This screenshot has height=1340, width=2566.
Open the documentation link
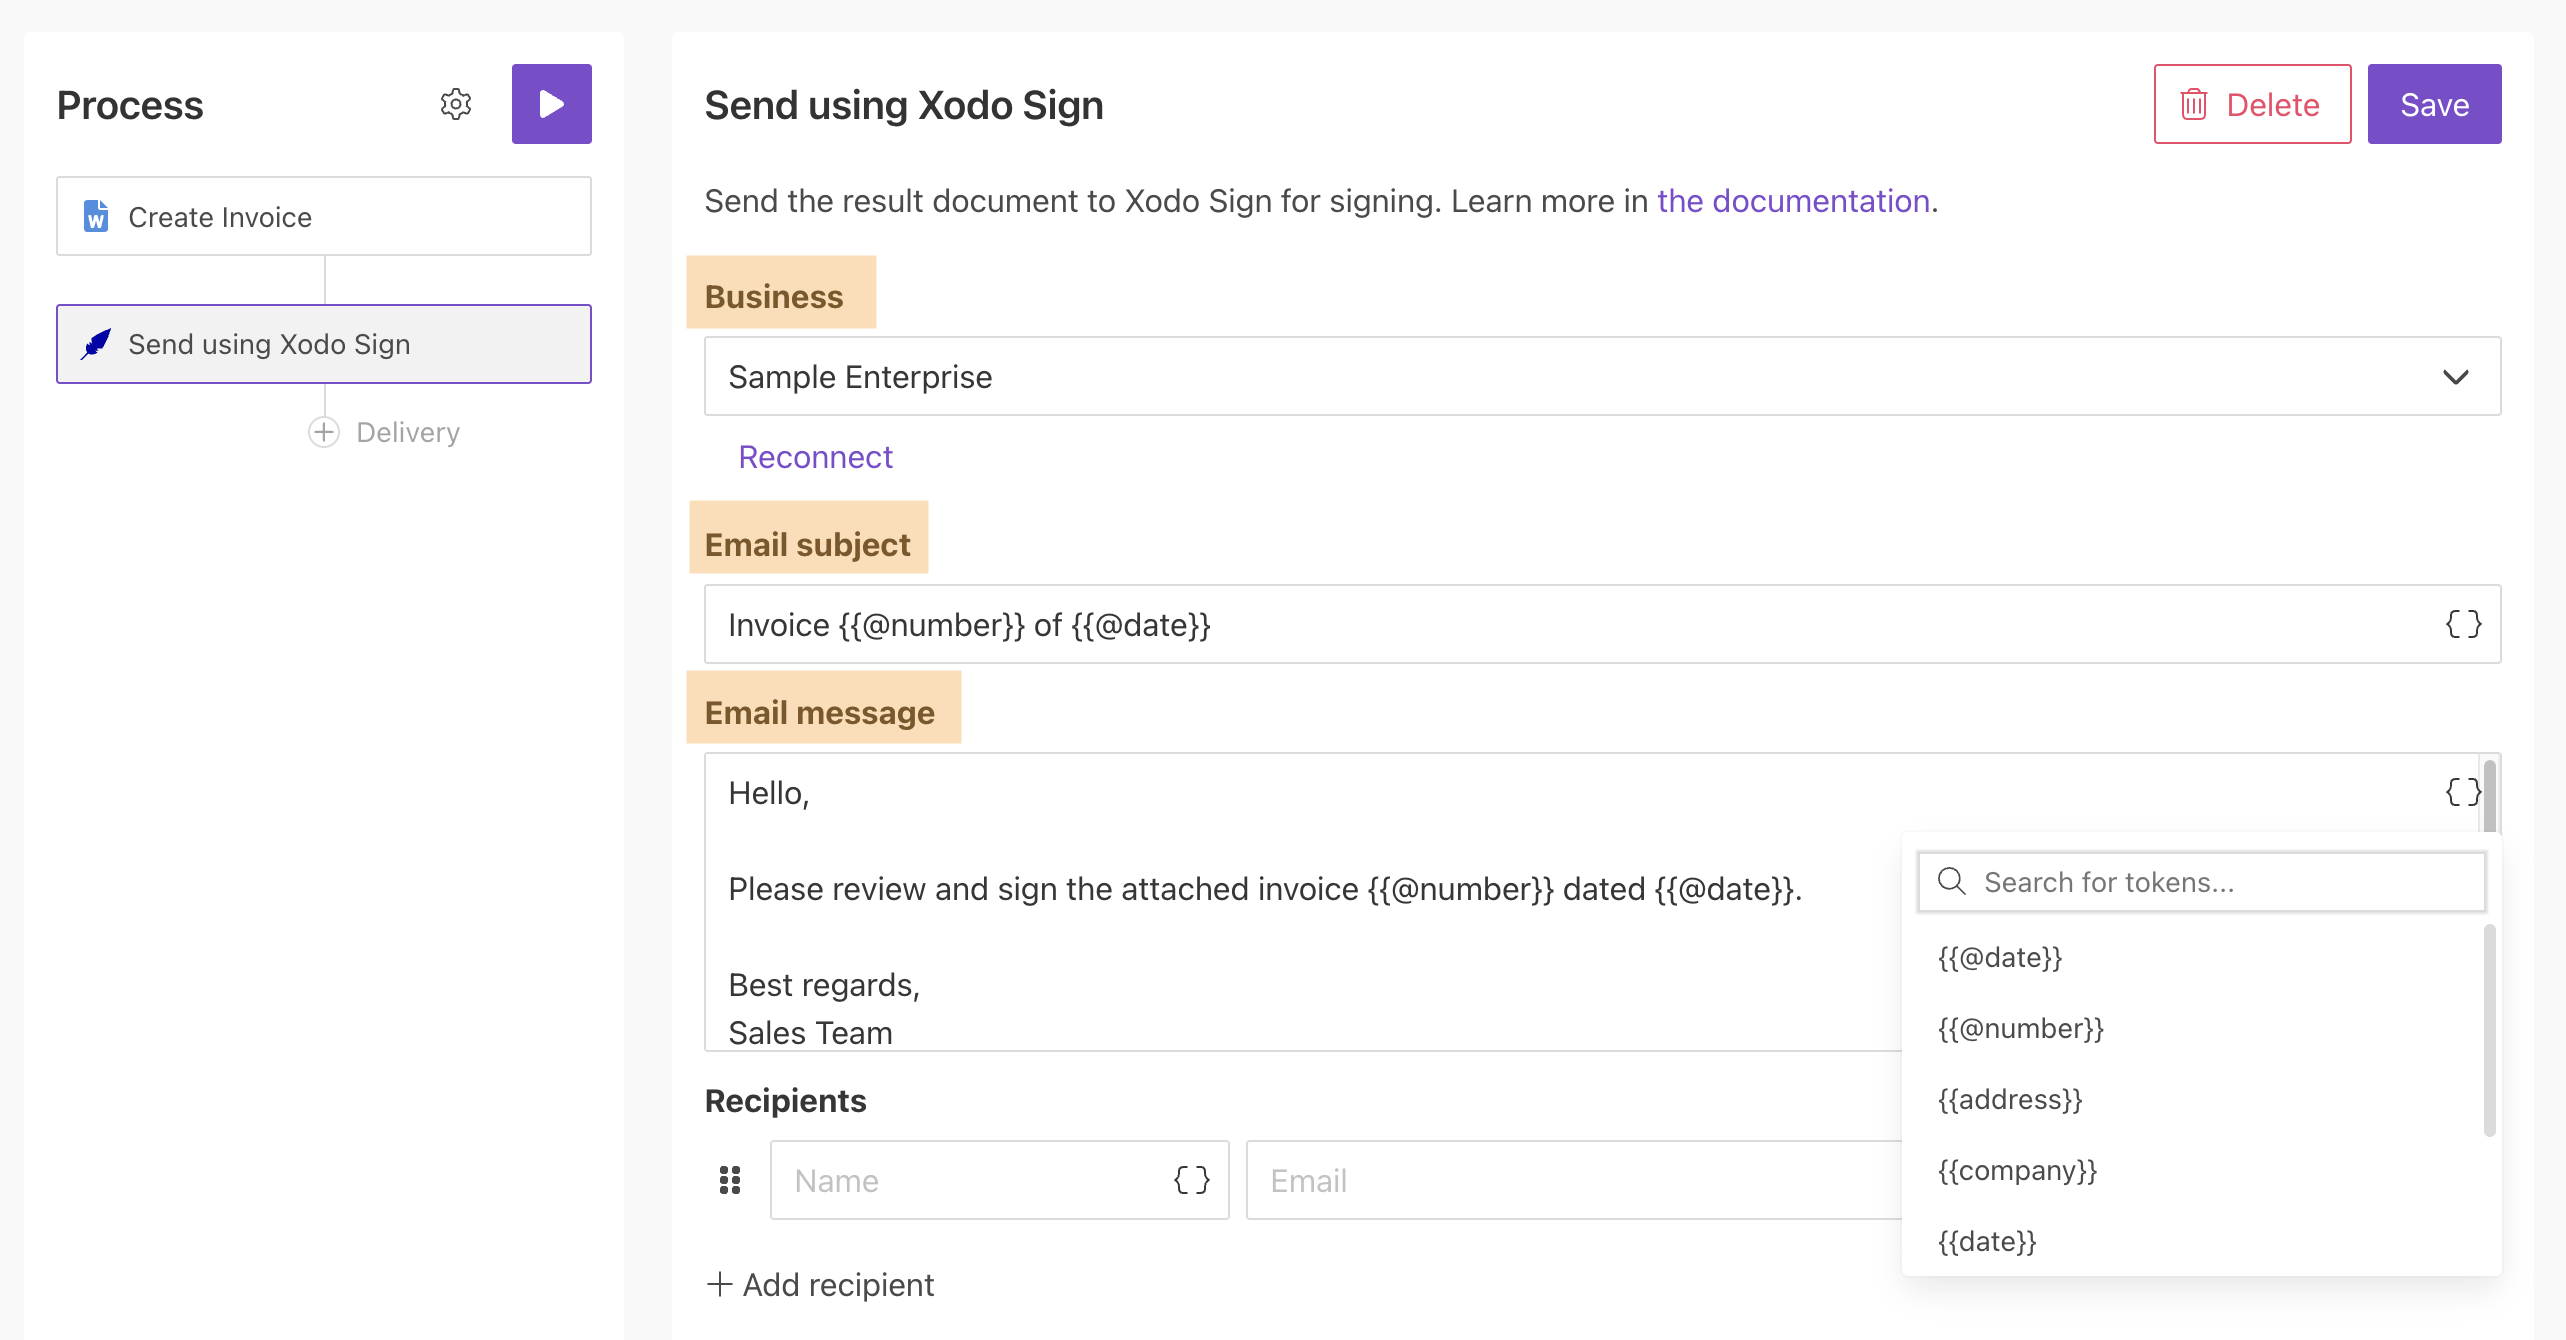[x=1793, y=201]
